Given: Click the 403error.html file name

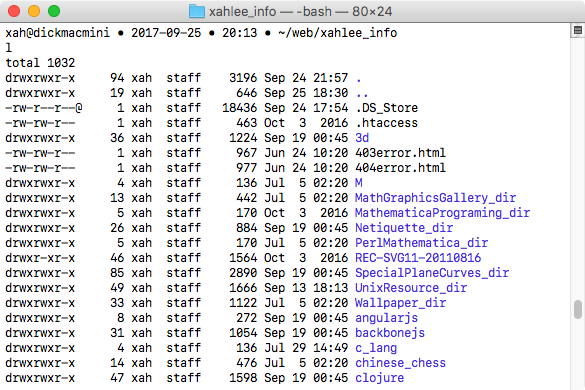Looking at the screenshot, I should [400, 153].
